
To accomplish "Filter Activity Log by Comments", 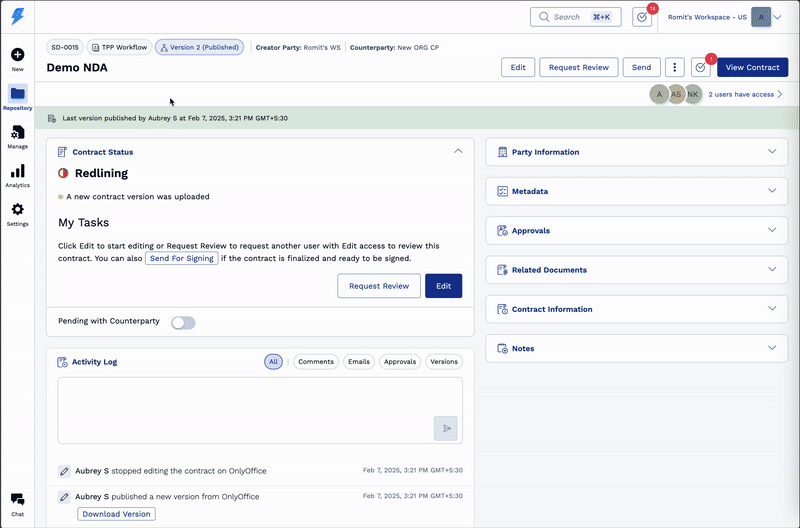I will (316, 362).
